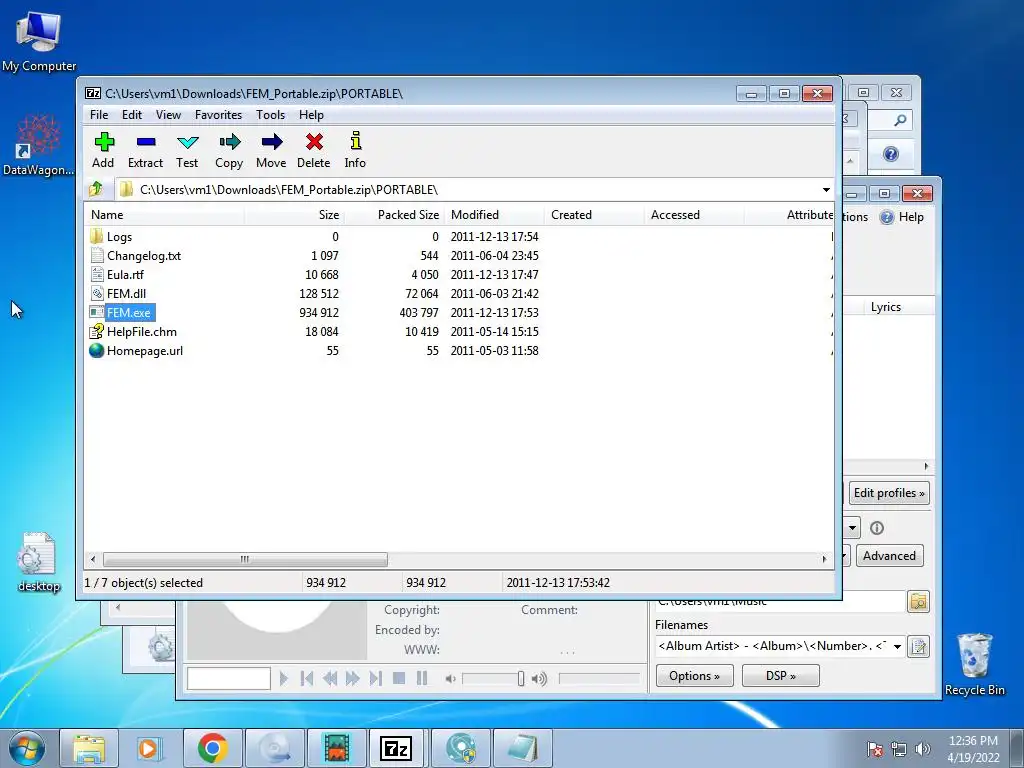Image resolution: width=1024 pixels, height=768 pixels.
Task: Click previous track button
Action: click(306, 679)
